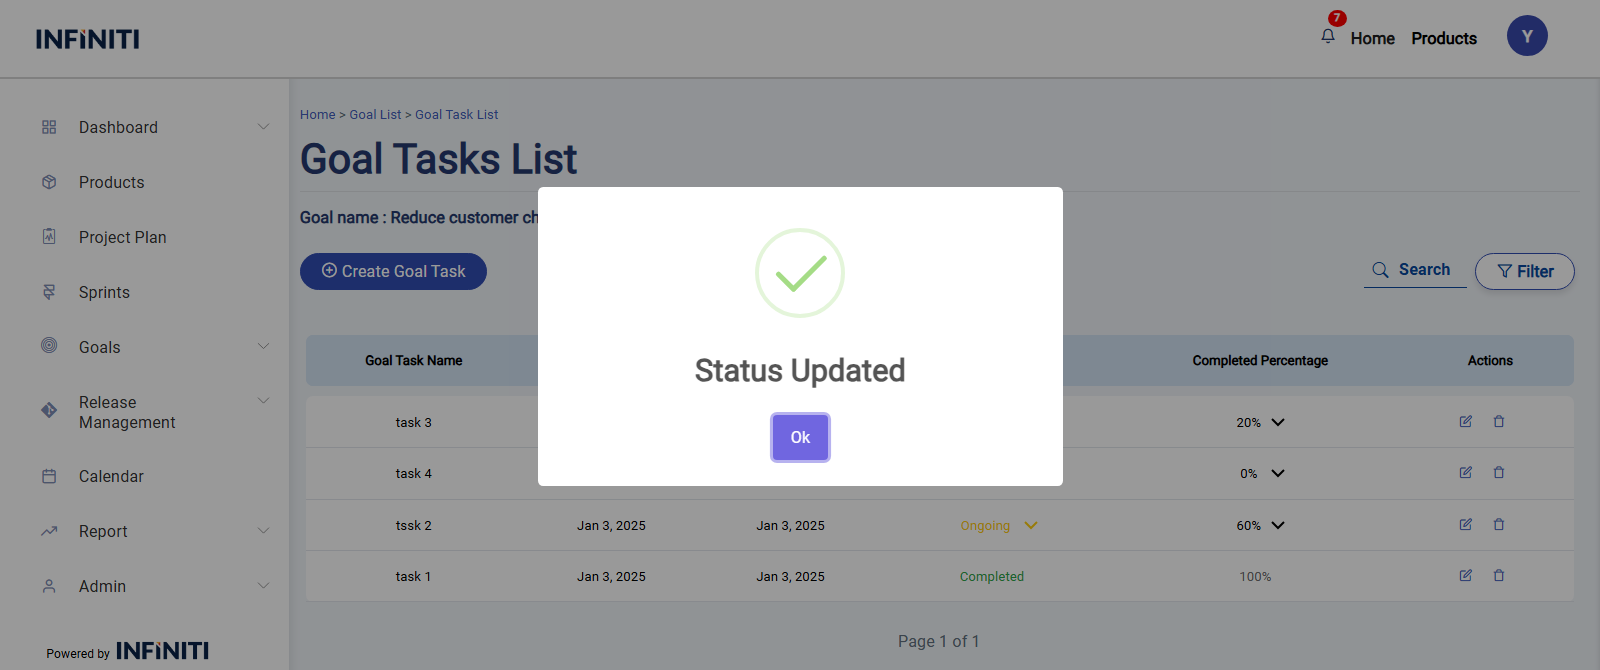This screenshot has height=670, width=1600.
Task: Click delete icon for task 1
Action: point(1499,576)
